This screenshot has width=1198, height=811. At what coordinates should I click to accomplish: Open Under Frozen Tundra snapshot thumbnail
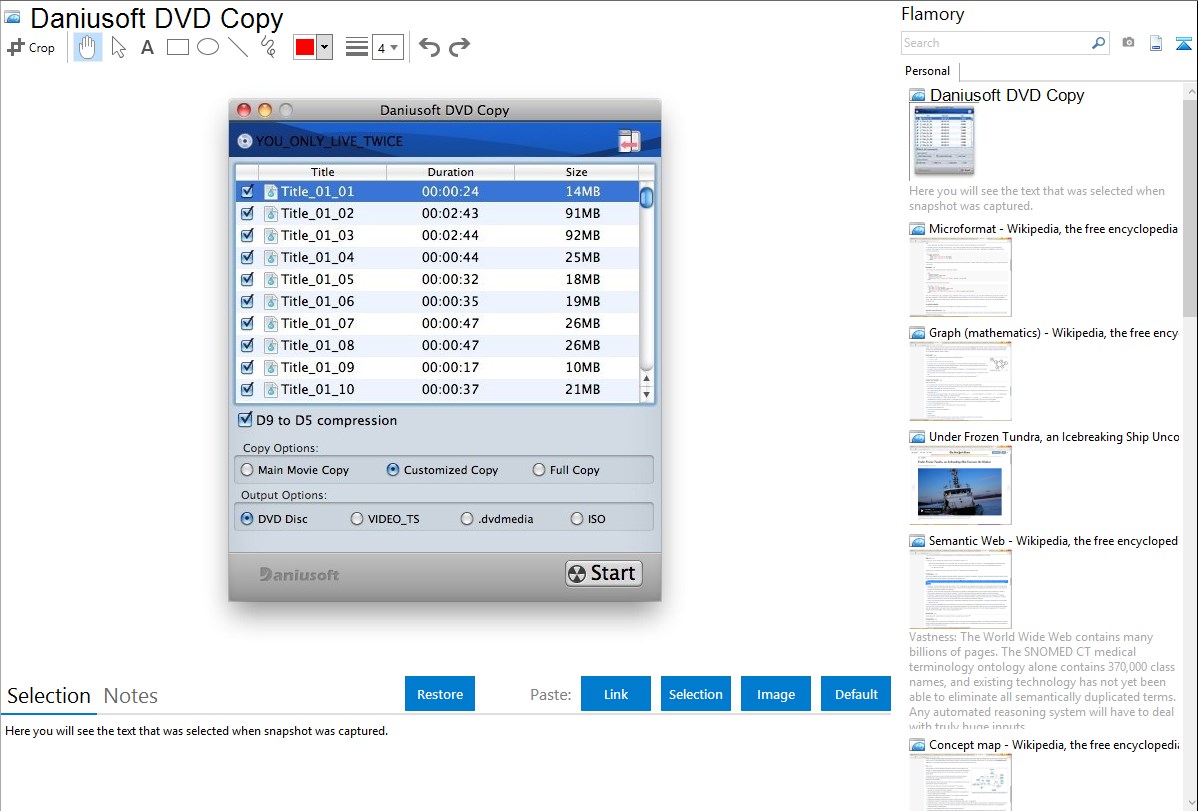point(960,485)
